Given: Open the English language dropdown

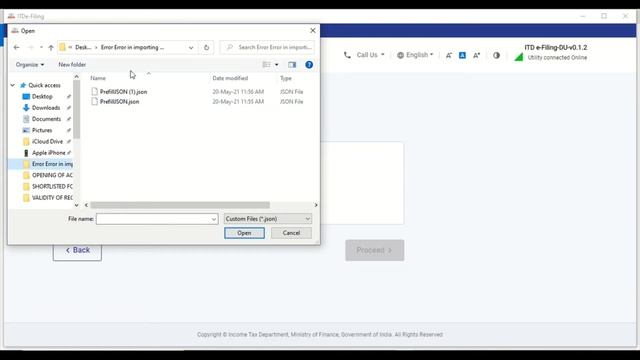Looking at the screenshot, I should (x=419, y=55).
